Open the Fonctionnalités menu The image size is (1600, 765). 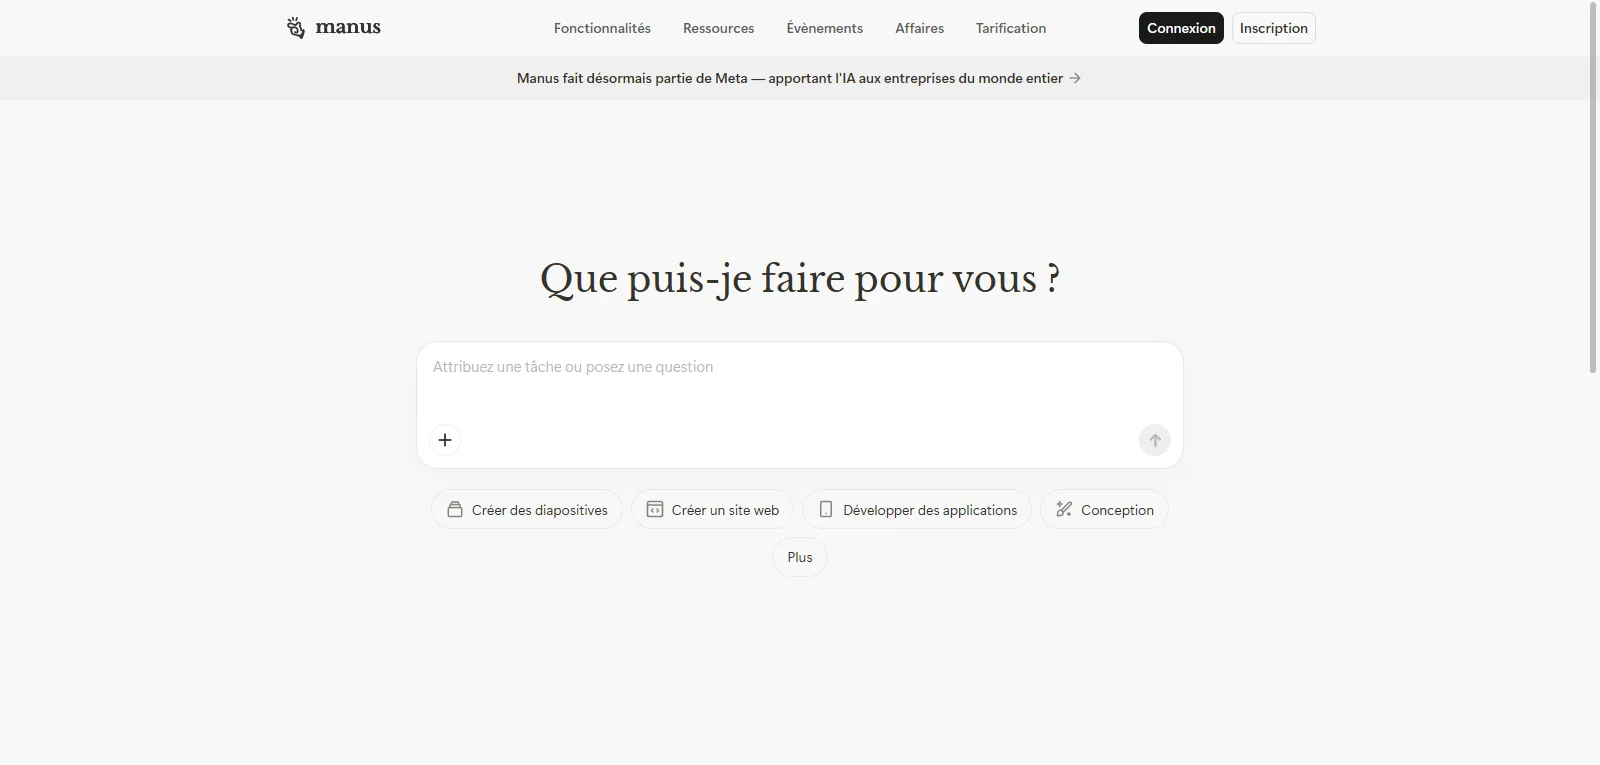[602, 28]
